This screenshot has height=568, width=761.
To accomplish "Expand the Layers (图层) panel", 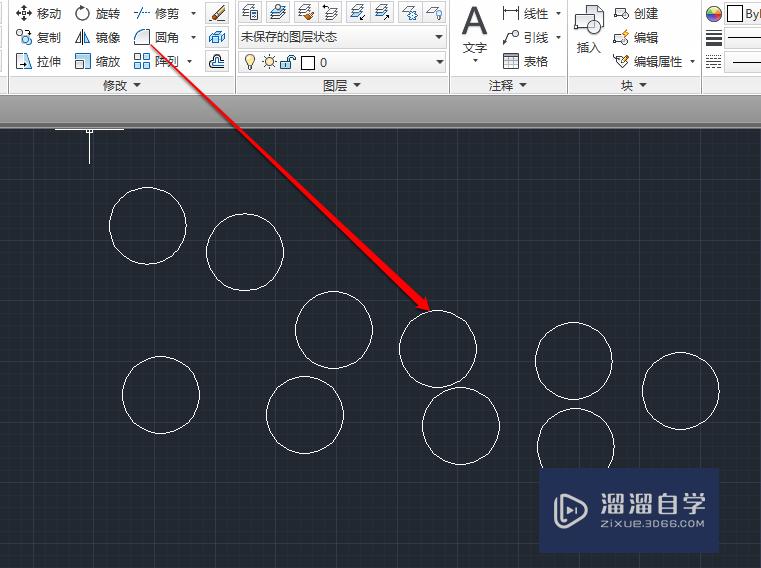I will coord(342,85).
